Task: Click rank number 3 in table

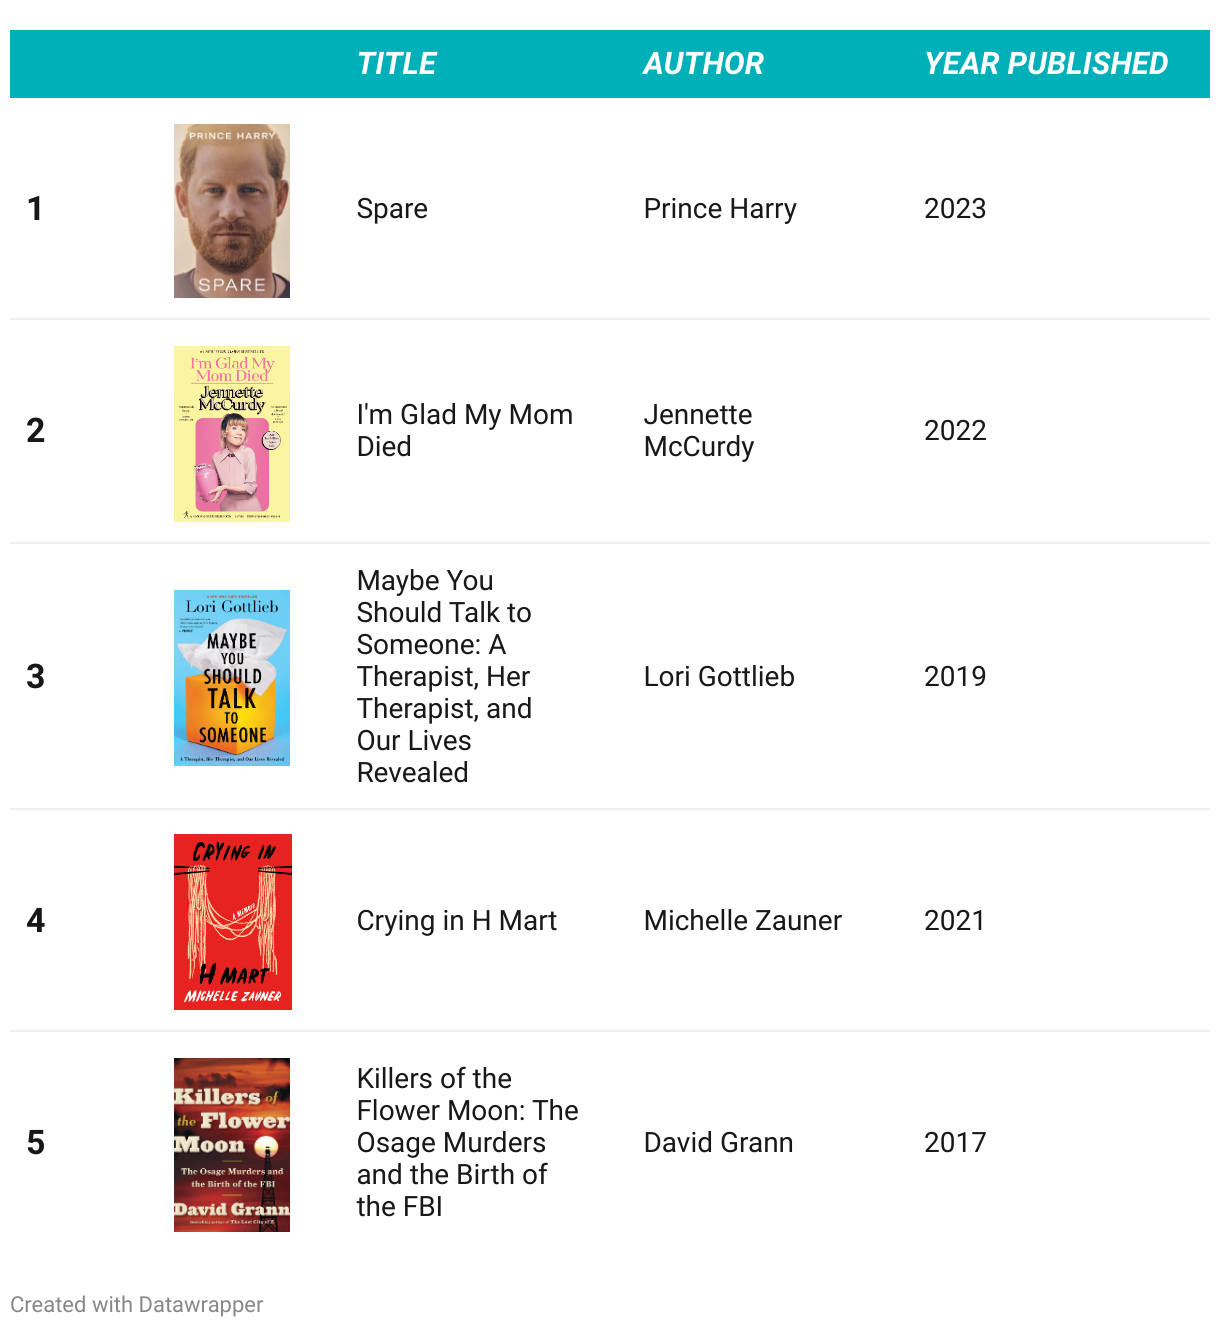Action: [36, 677]
